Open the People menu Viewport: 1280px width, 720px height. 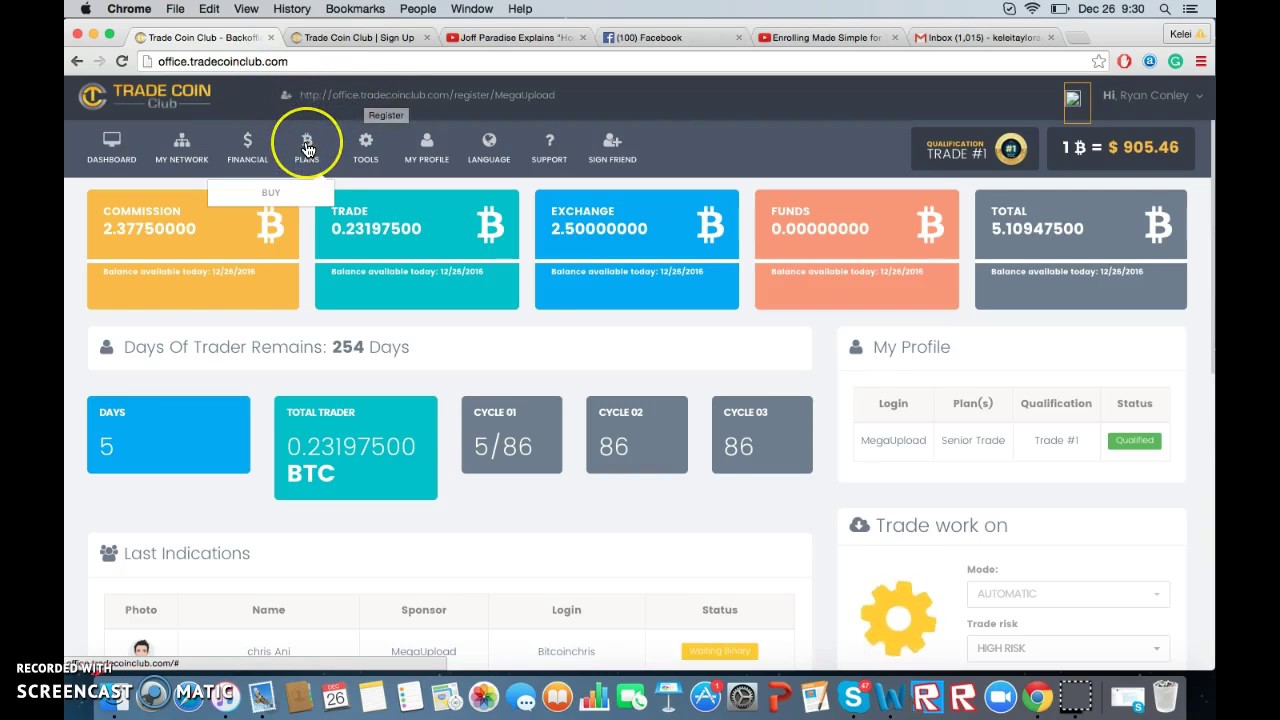point(418,9)
